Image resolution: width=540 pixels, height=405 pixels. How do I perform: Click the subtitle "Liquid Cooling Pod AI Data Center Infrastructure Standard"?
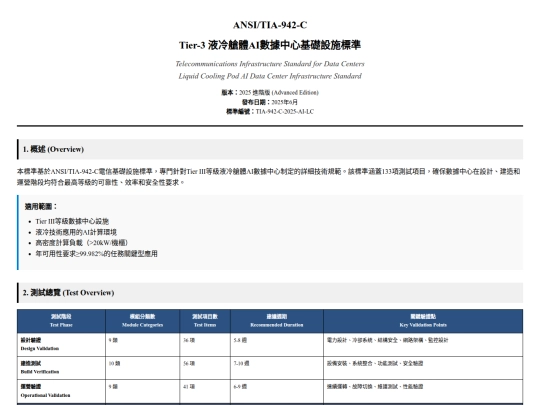click(x=270, y=76)
